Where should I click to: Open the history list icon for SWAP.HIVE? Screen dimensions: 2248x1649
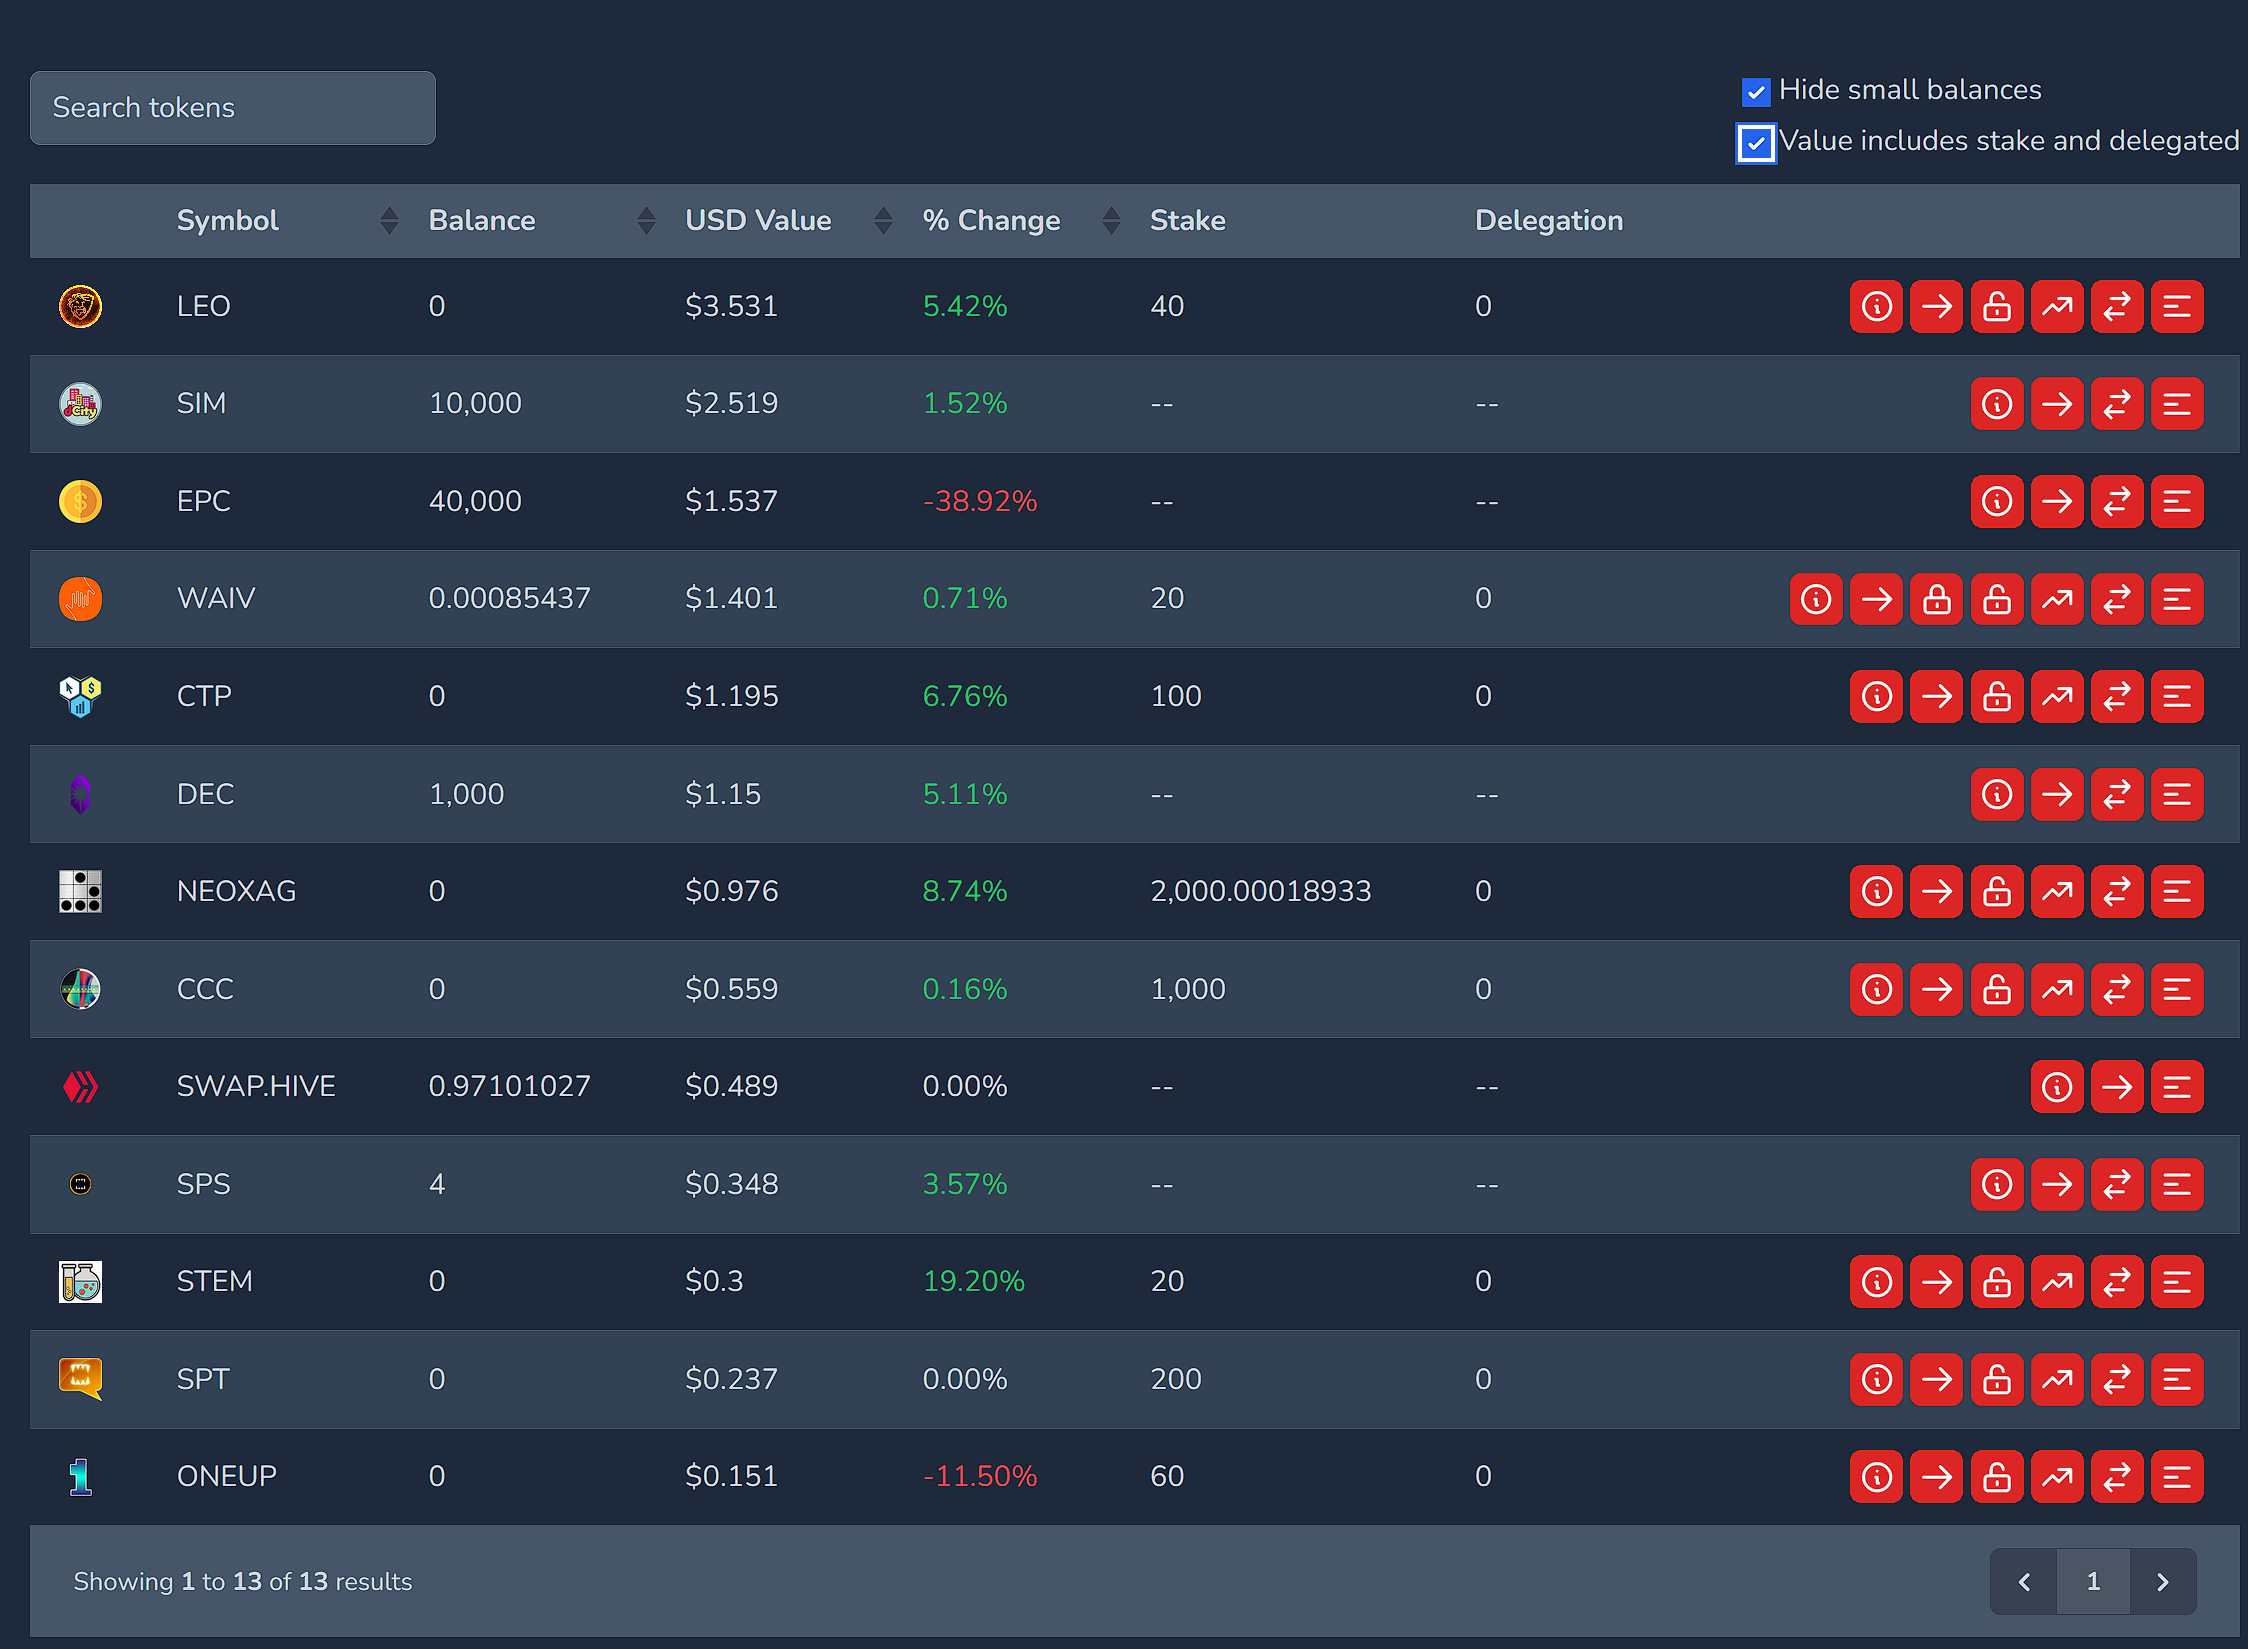(x=2177, y=1086)
